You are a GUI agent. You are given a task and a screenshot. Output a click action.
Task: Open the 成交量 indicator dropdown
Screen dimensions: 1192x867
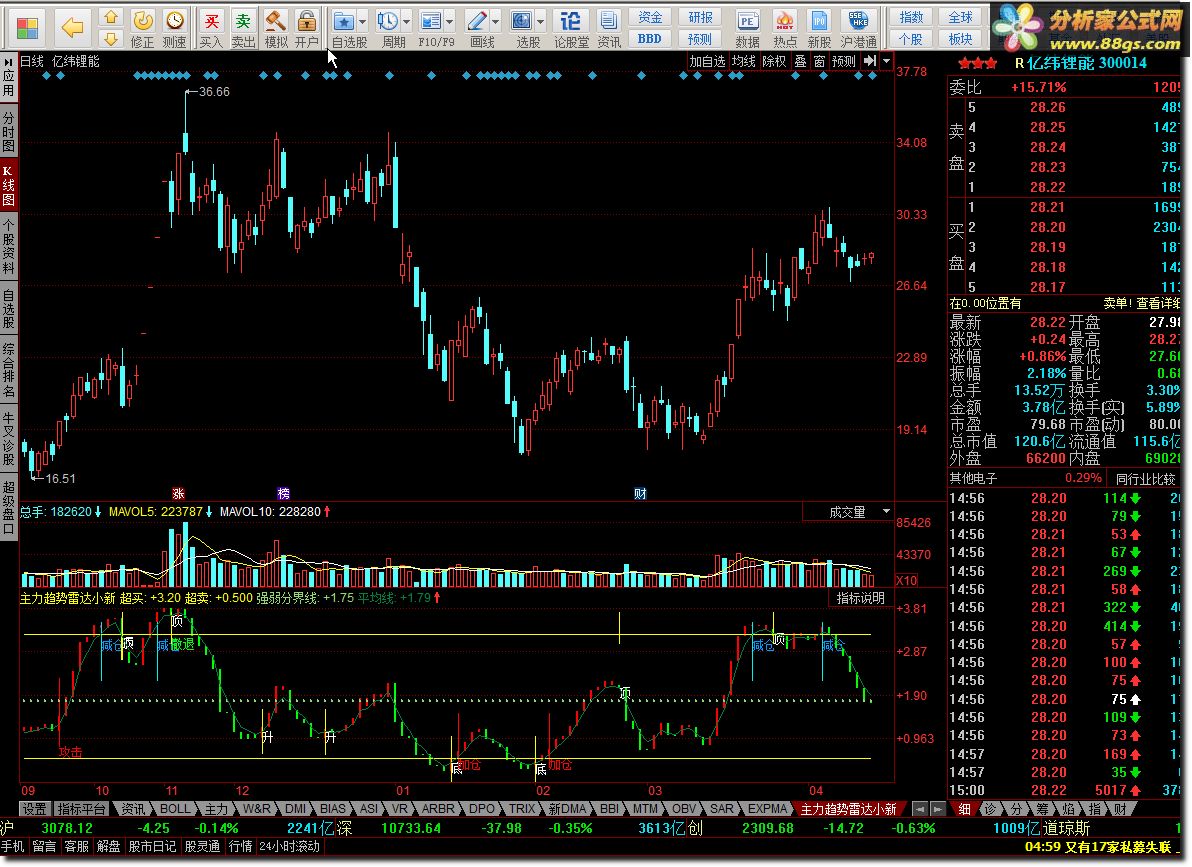885,512
